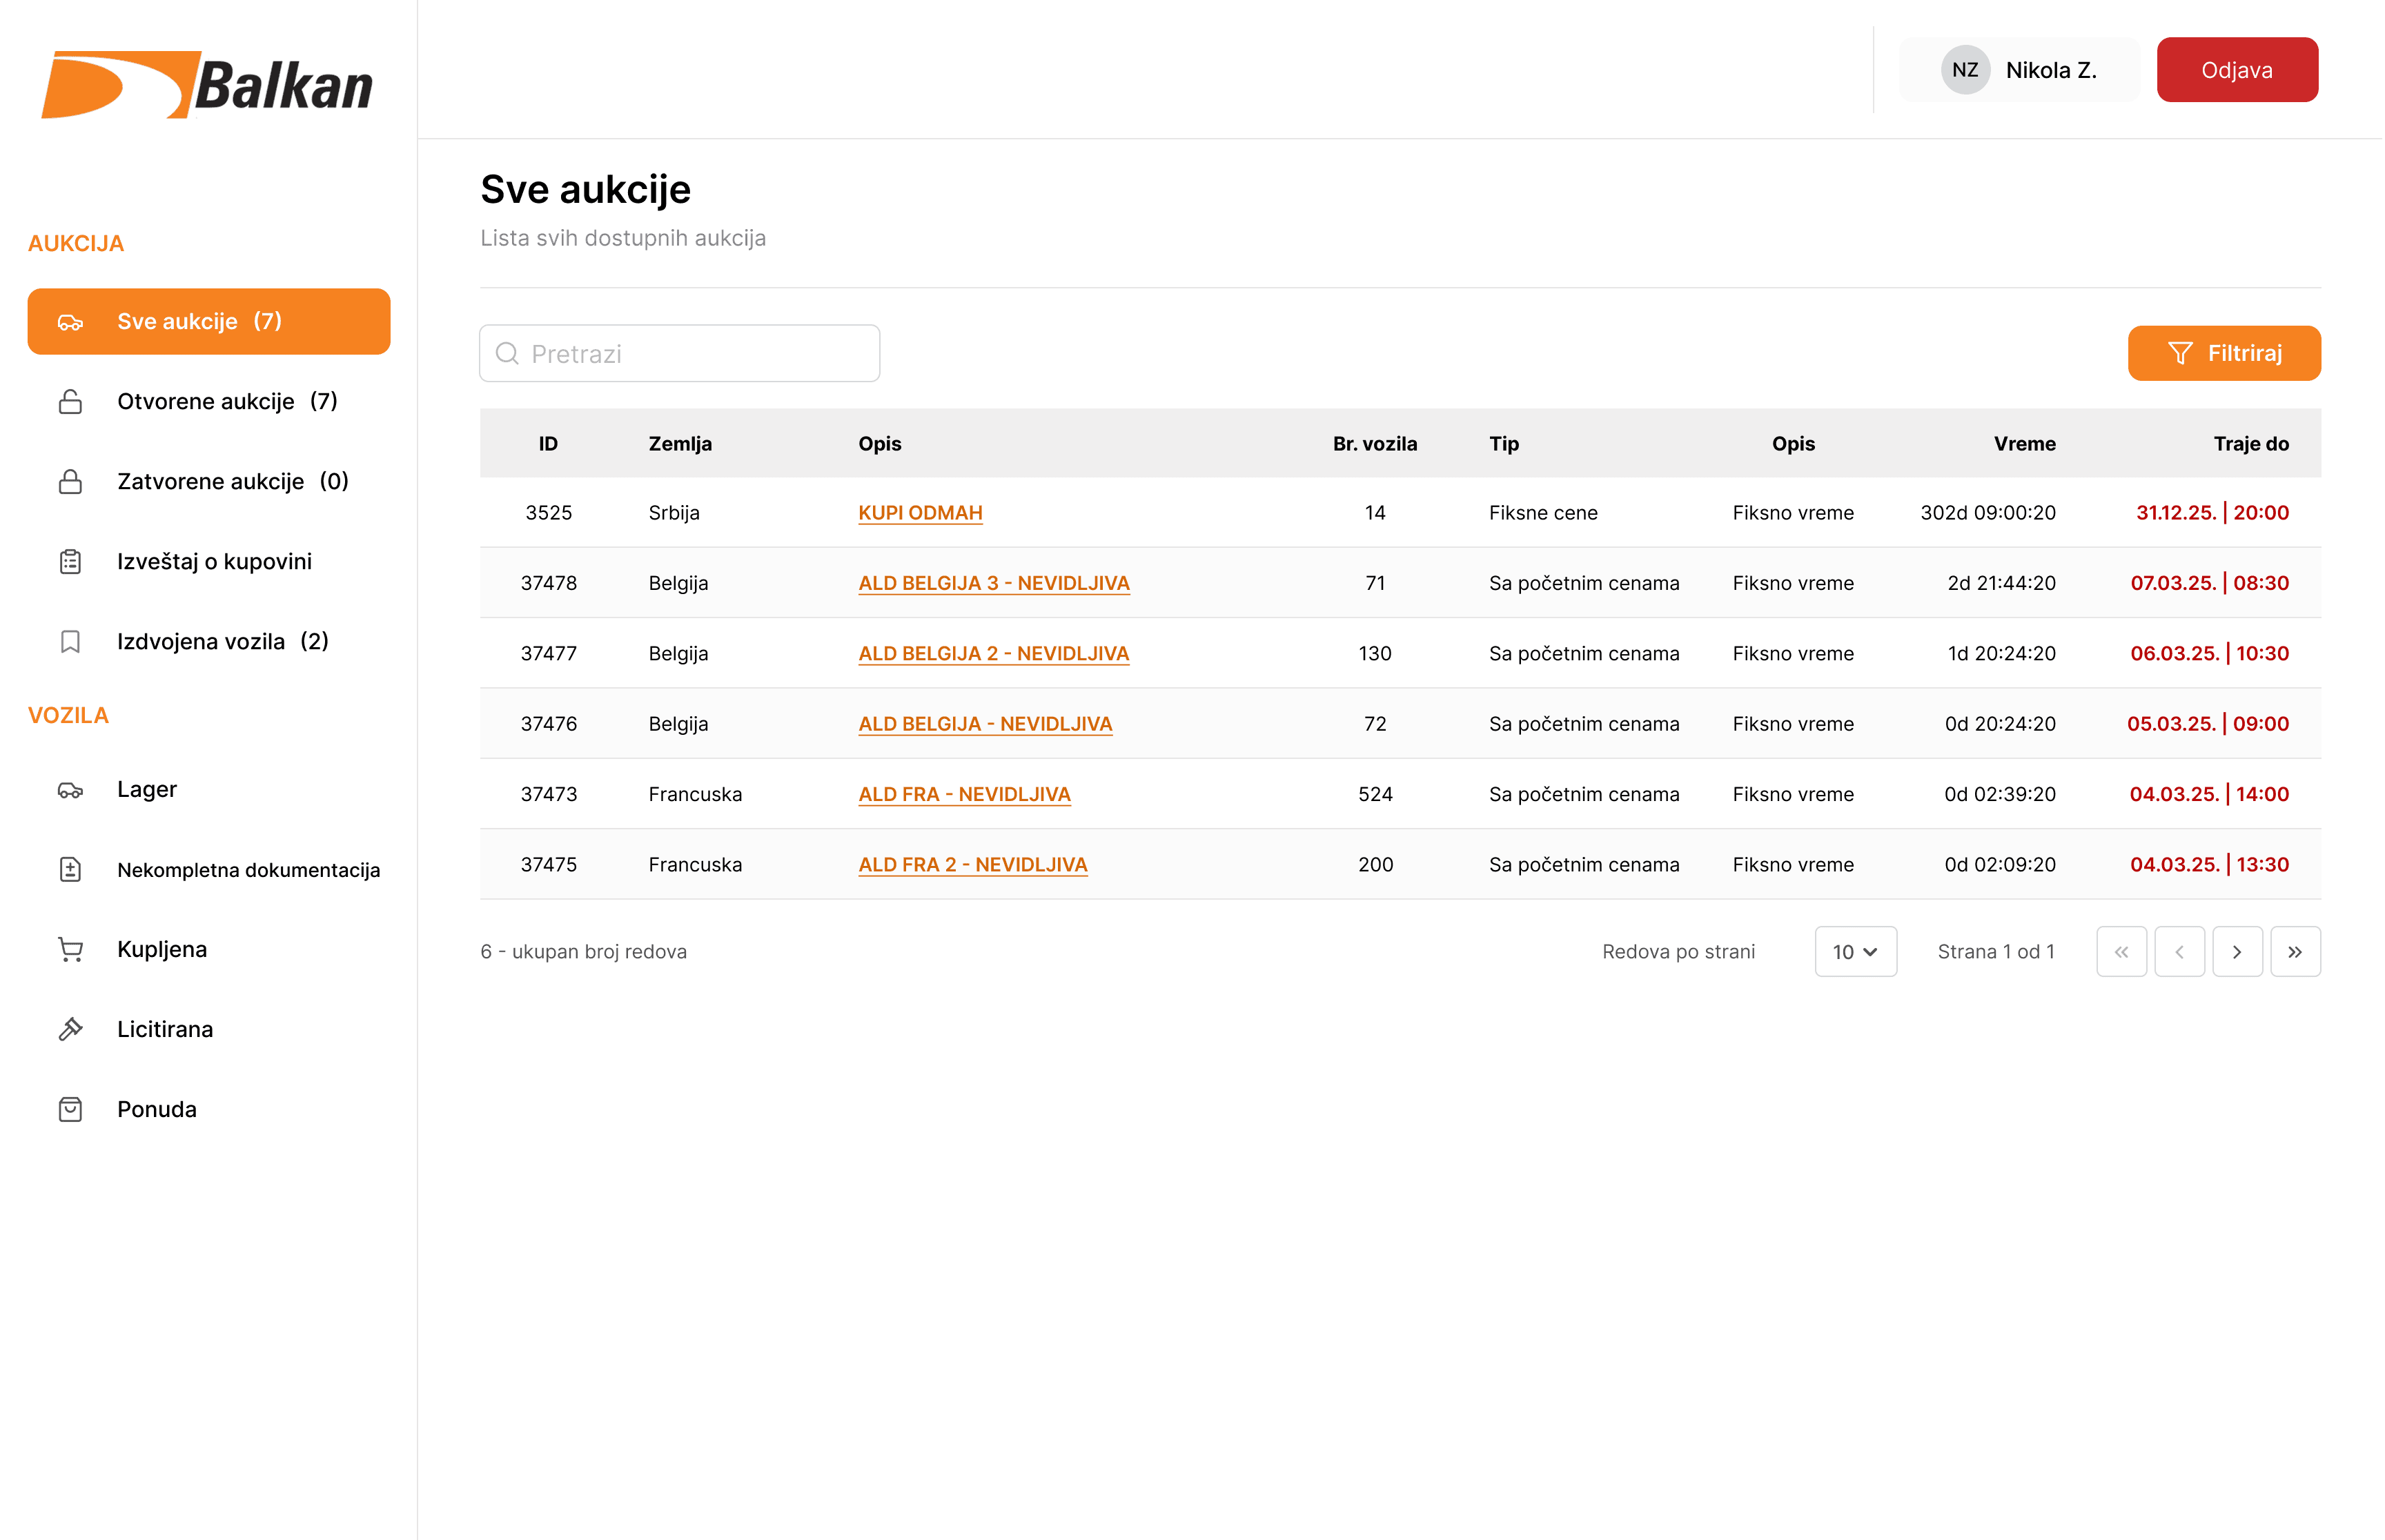Go to the previous page of results
2385x1540 pixels.
pos(2179,952)
